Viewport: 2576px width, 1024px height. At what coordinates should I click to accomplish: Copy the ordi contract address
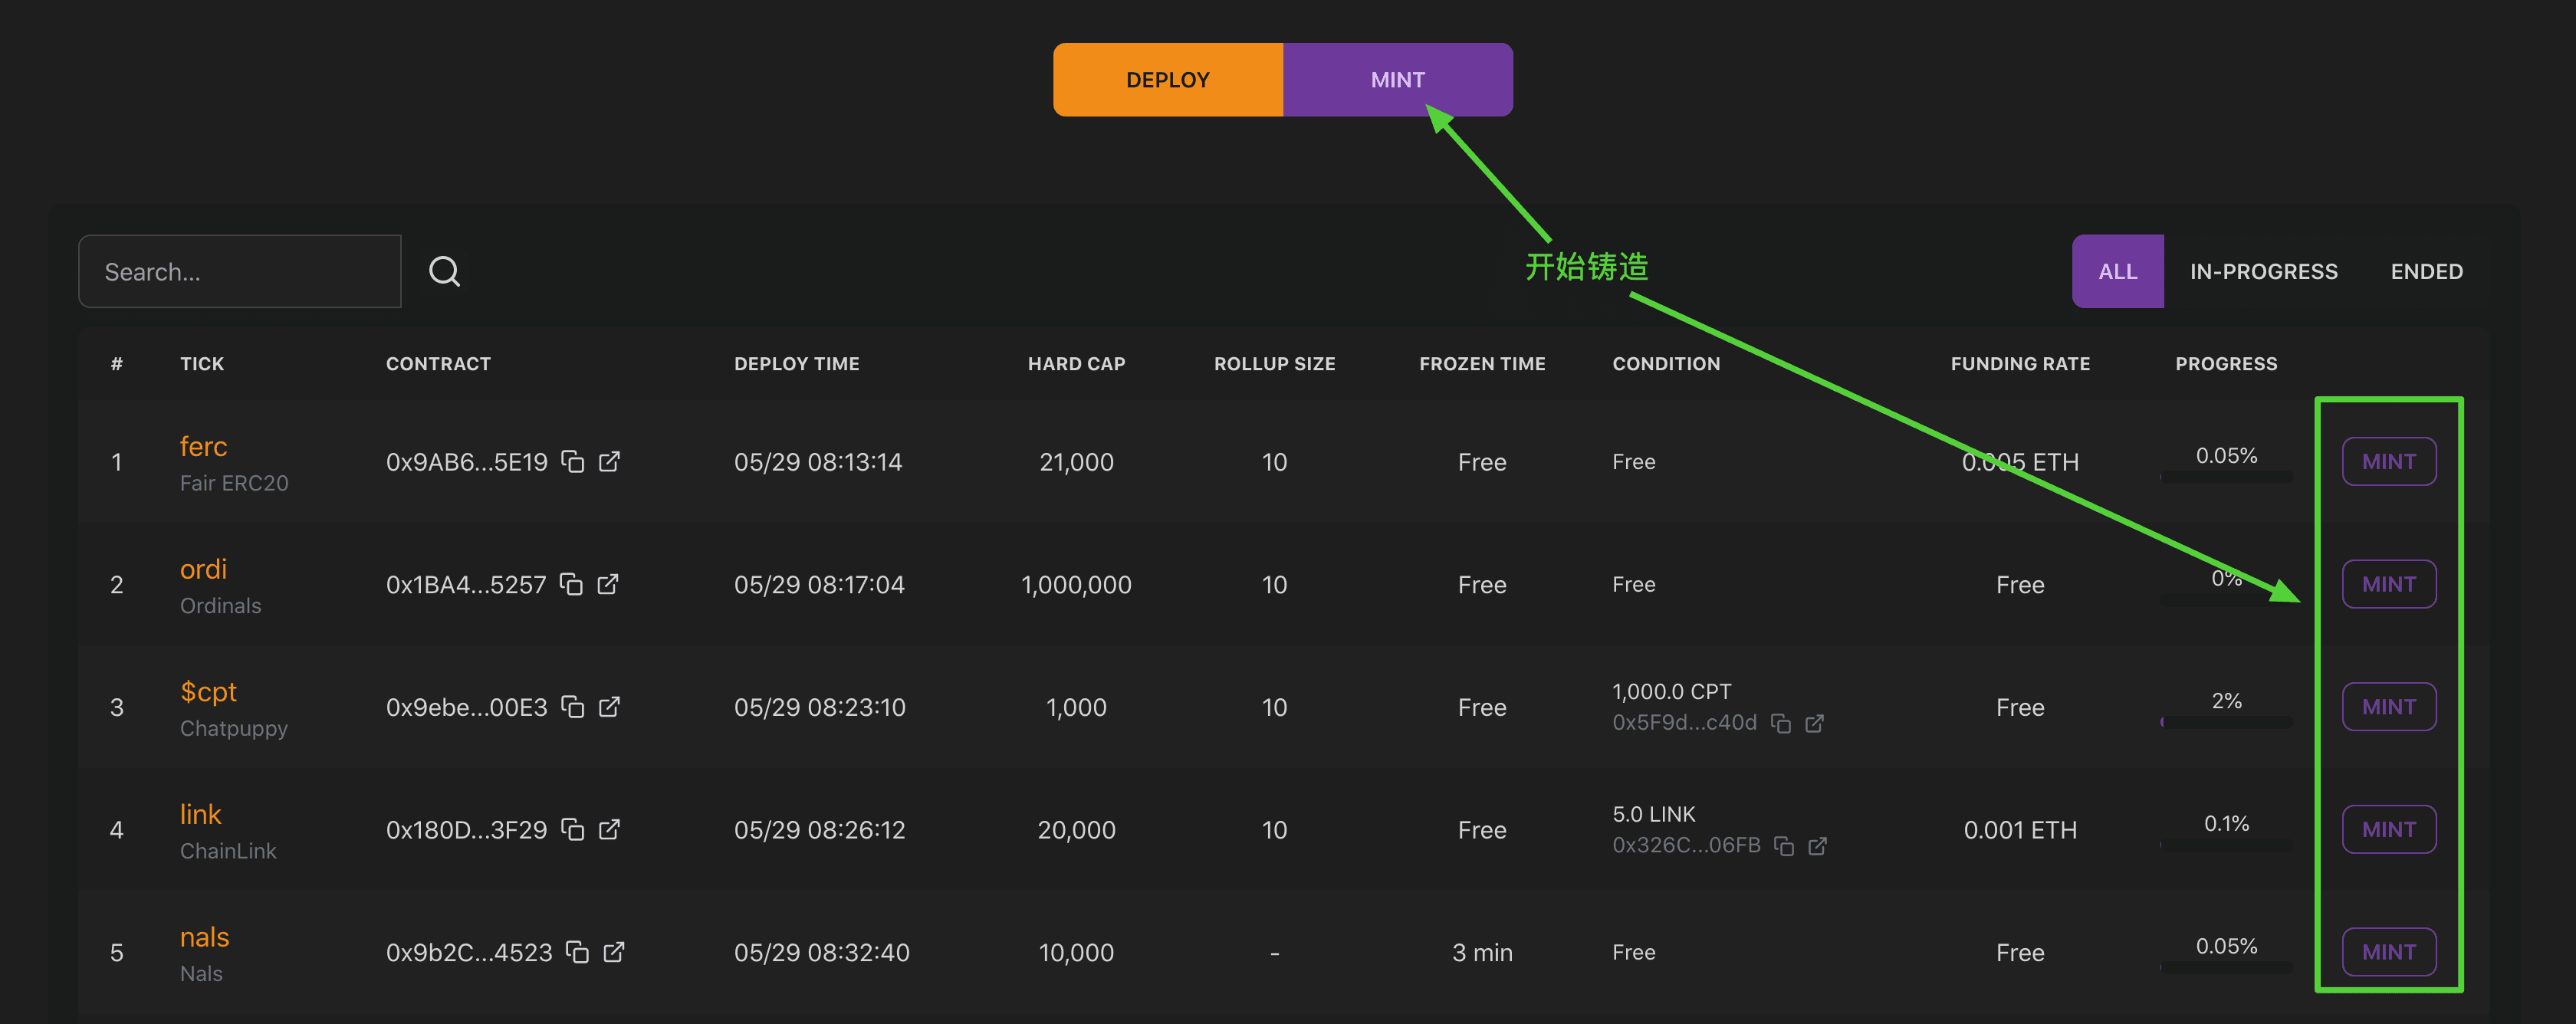point(571,584)
